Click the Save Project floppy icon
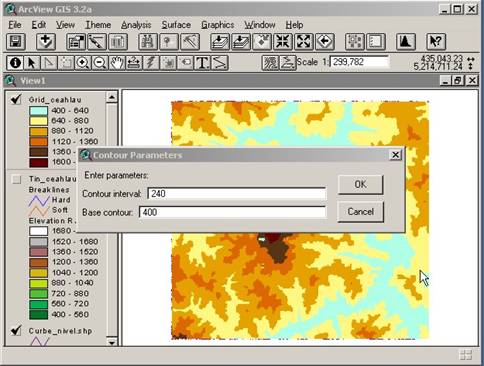484x366 pixels. pos(16,42)
